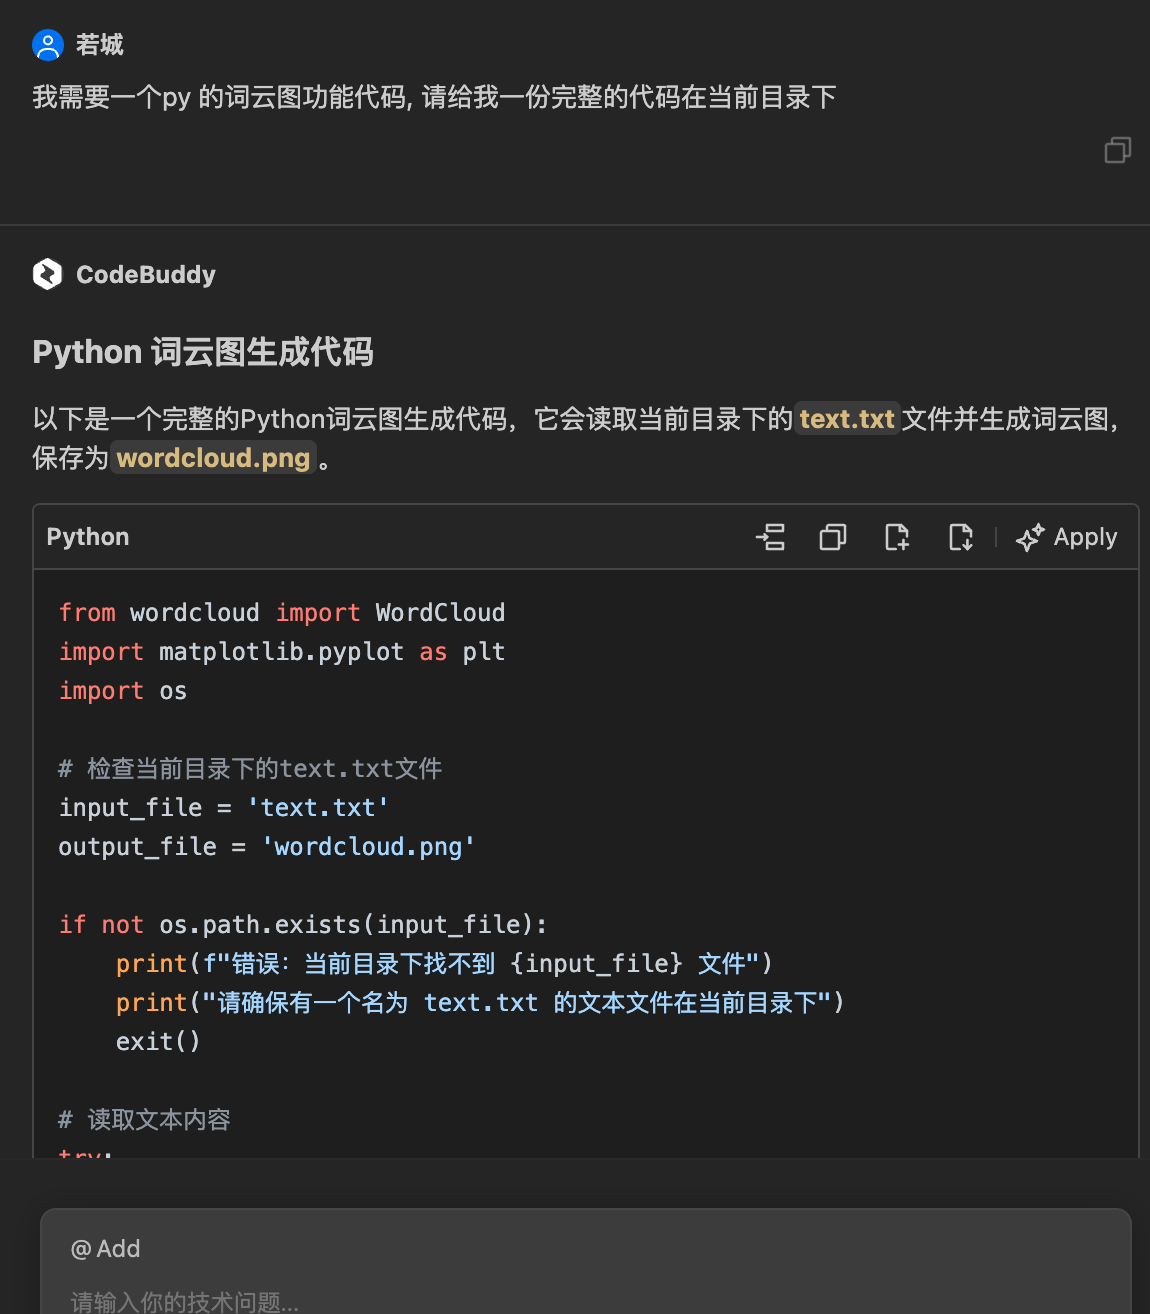Open the @ Add attachment selector
This screenshot has width=1150, height=1314.
coord(105,1248)
